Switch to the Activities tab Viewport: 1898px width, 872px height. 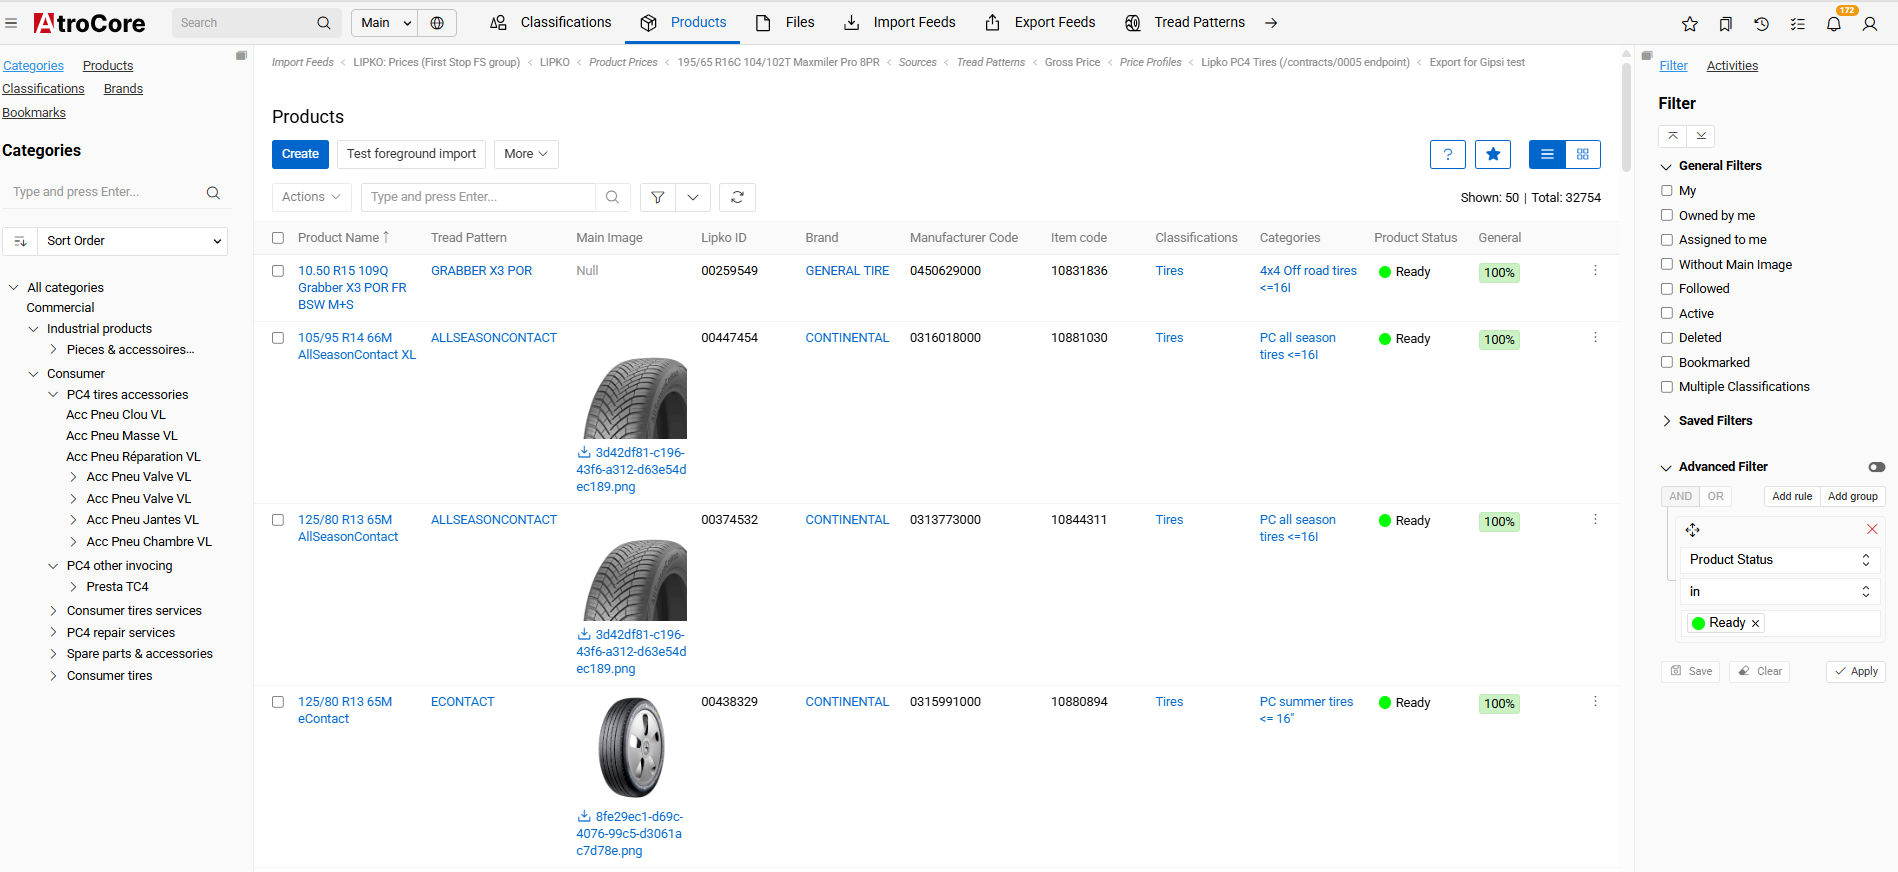tap(1732, 66)
